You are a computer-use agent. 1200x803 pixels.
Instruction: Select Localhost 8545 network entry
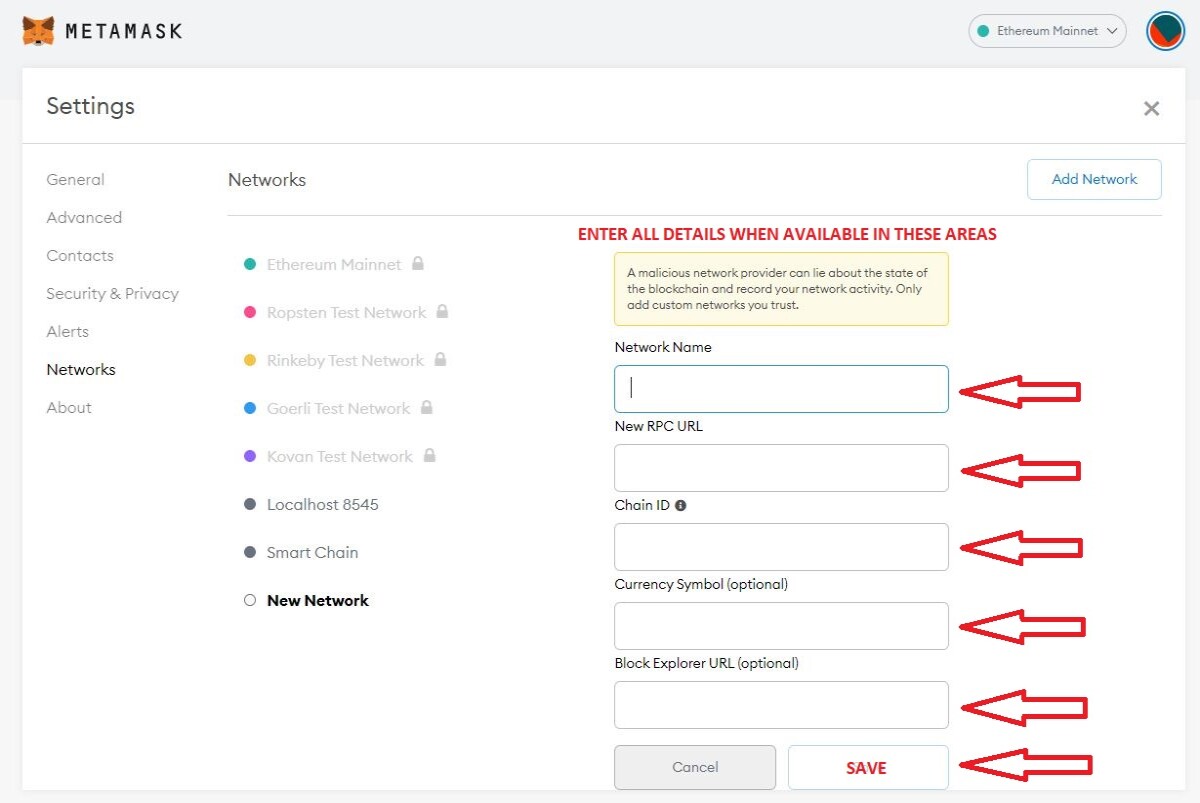(x=322, y=504)
